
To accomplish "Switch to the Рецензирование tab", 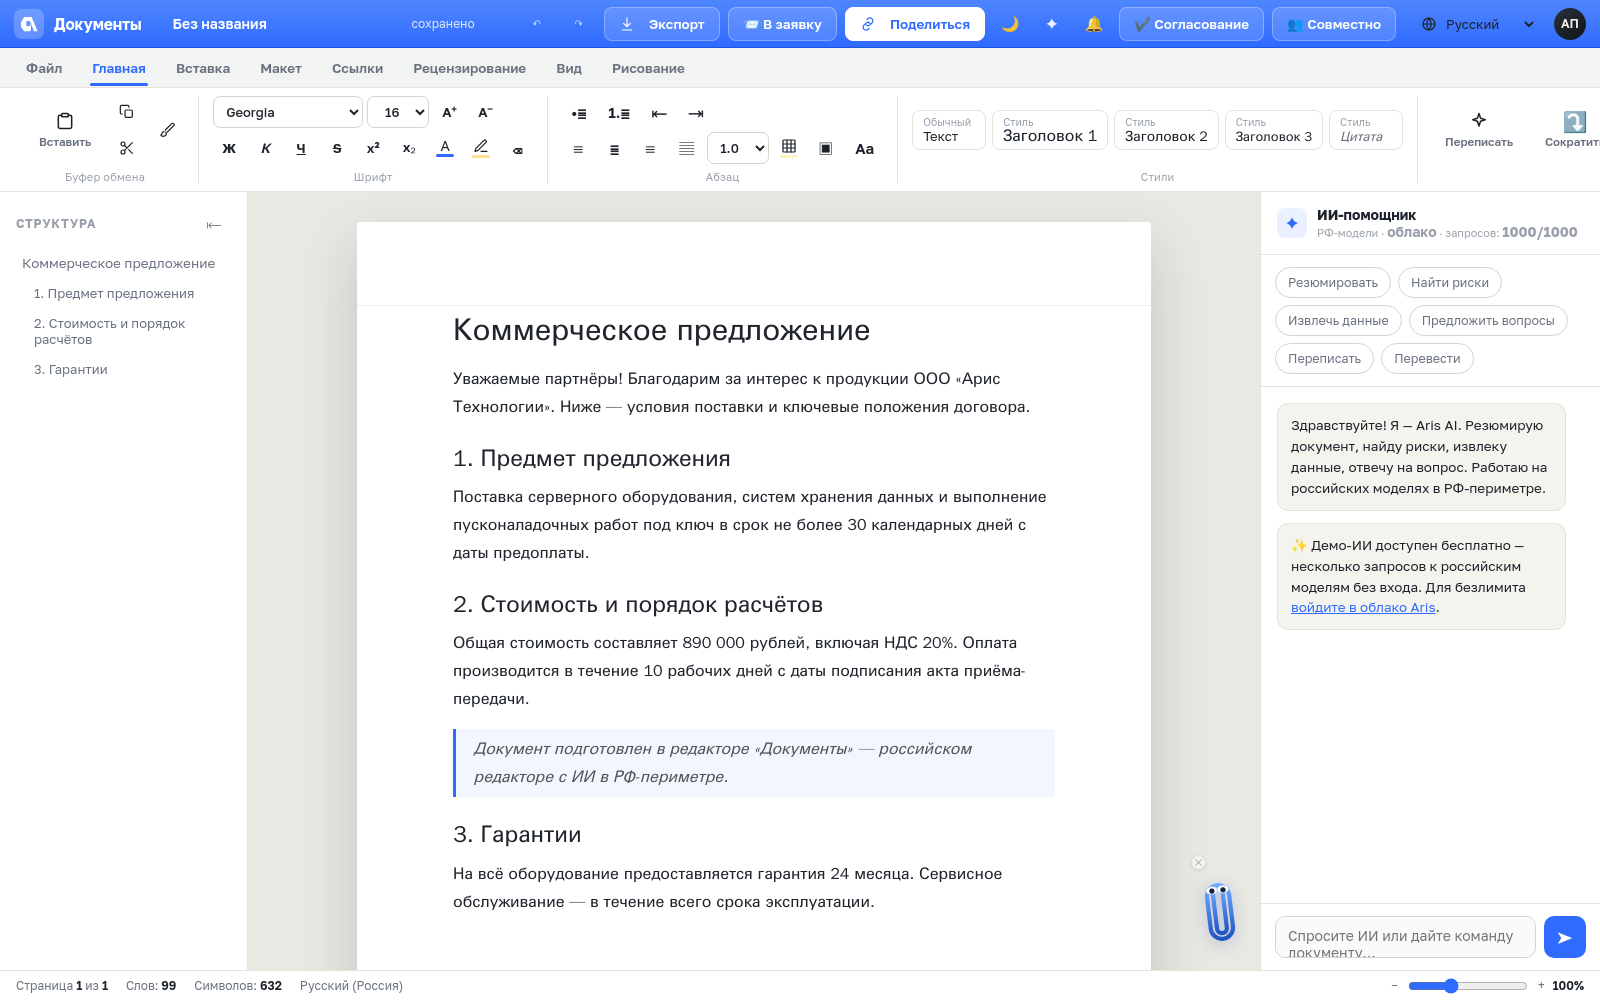I will 469,68.
